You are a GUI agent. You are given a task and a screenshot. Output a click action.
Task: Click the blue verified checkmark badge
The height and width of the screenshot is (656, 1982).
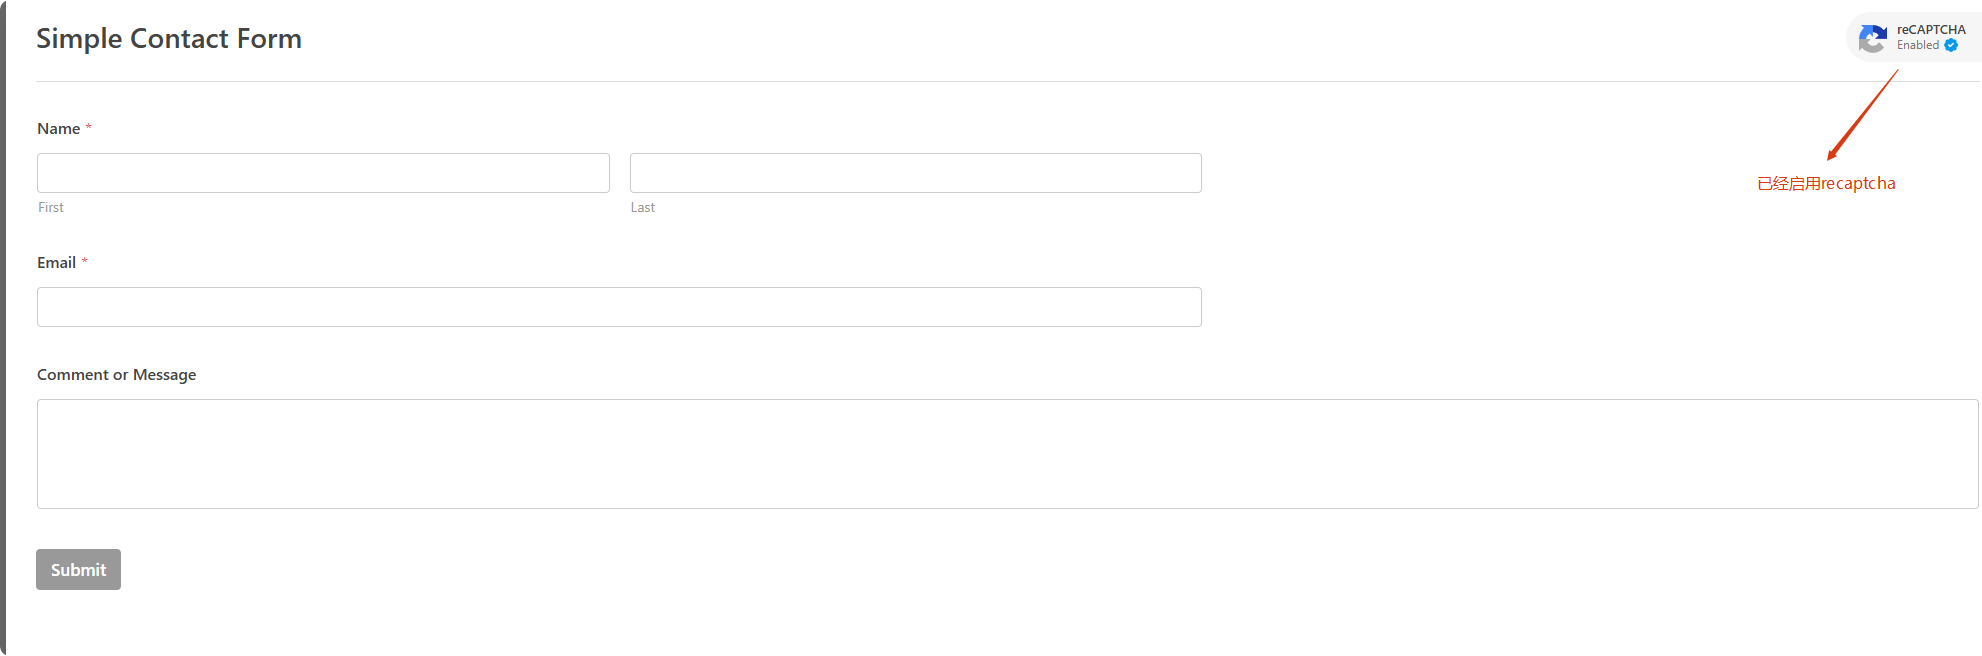tap(1951, 45)
